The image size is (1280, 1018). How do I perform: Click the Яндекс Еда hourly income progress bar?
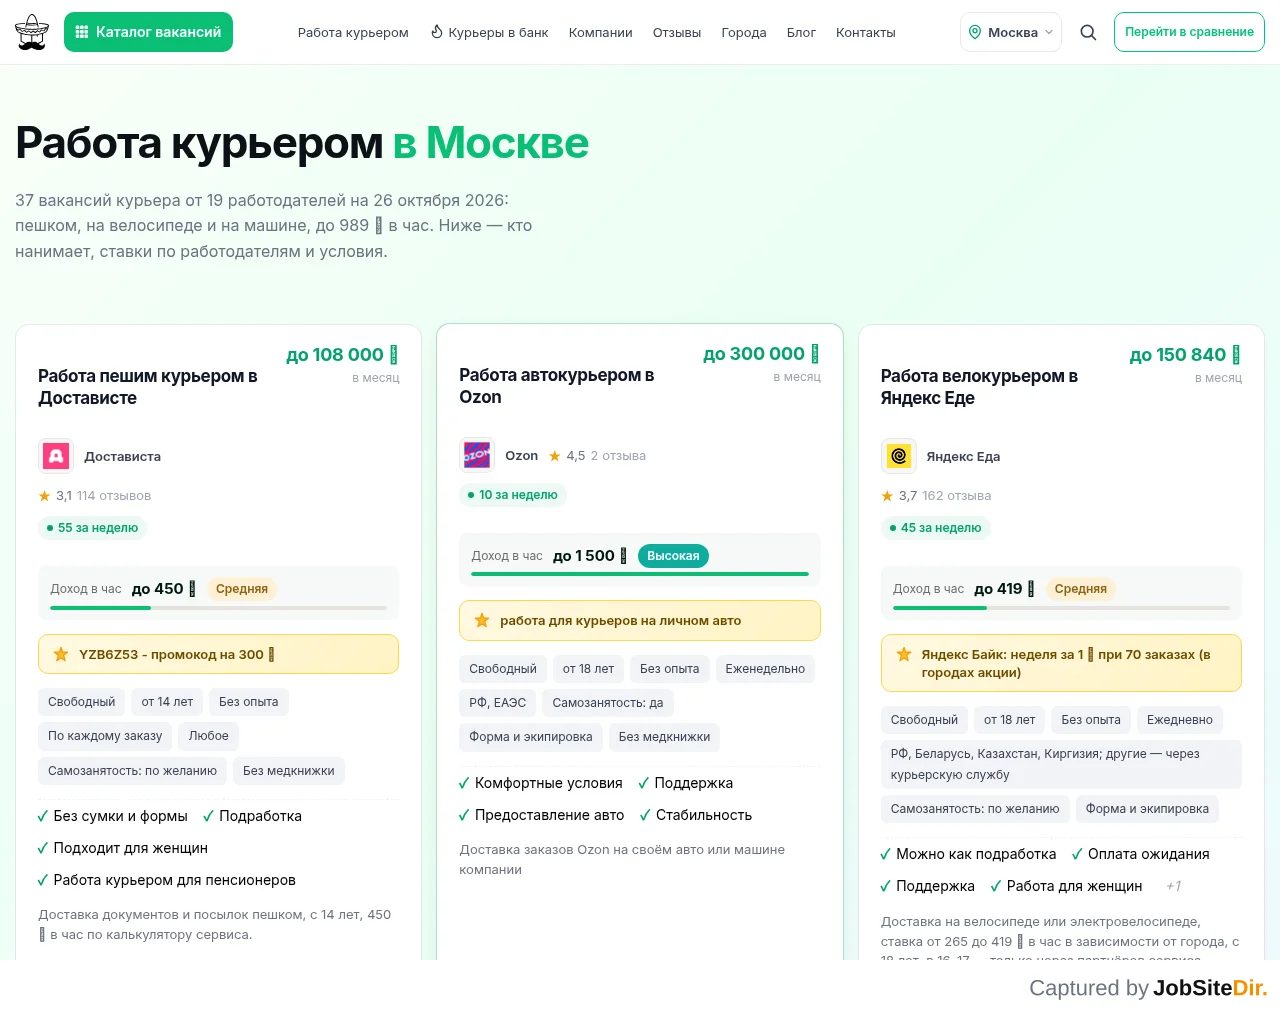coord(1061,608)
